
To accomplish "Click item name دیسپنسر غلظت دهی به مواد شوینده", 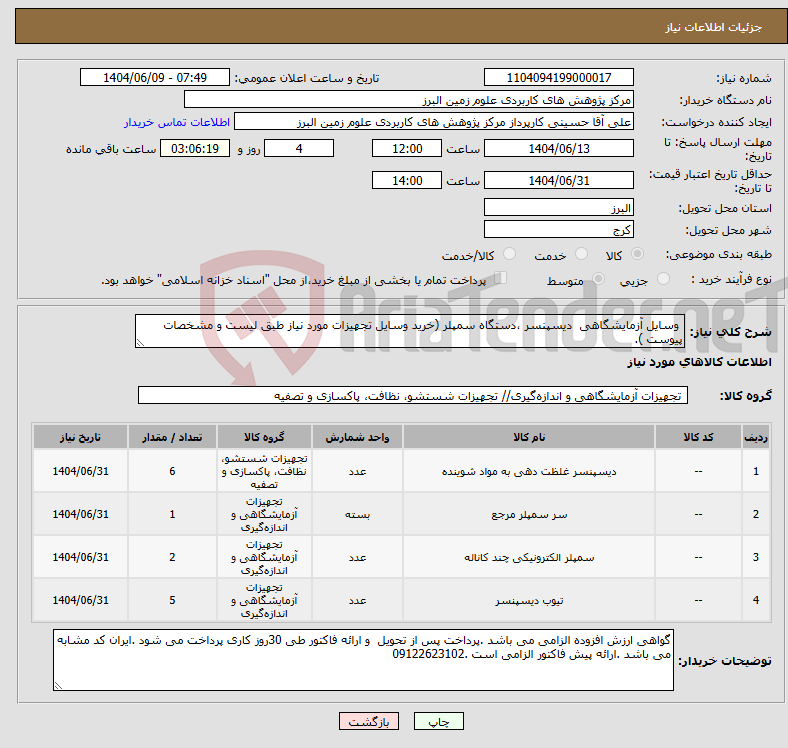I will click(529, 472).
